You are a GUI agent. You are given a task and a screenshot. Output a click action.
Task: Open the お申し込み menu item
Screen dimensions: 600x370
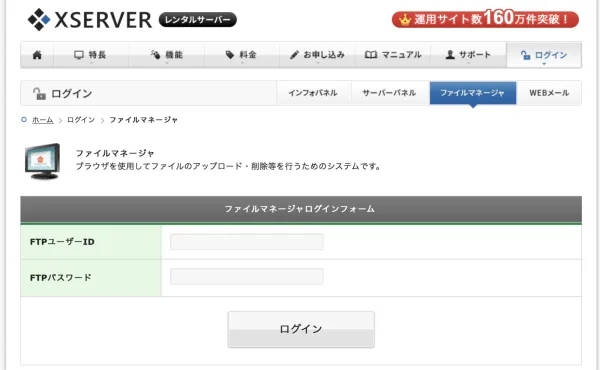click(x=317, y=55)
